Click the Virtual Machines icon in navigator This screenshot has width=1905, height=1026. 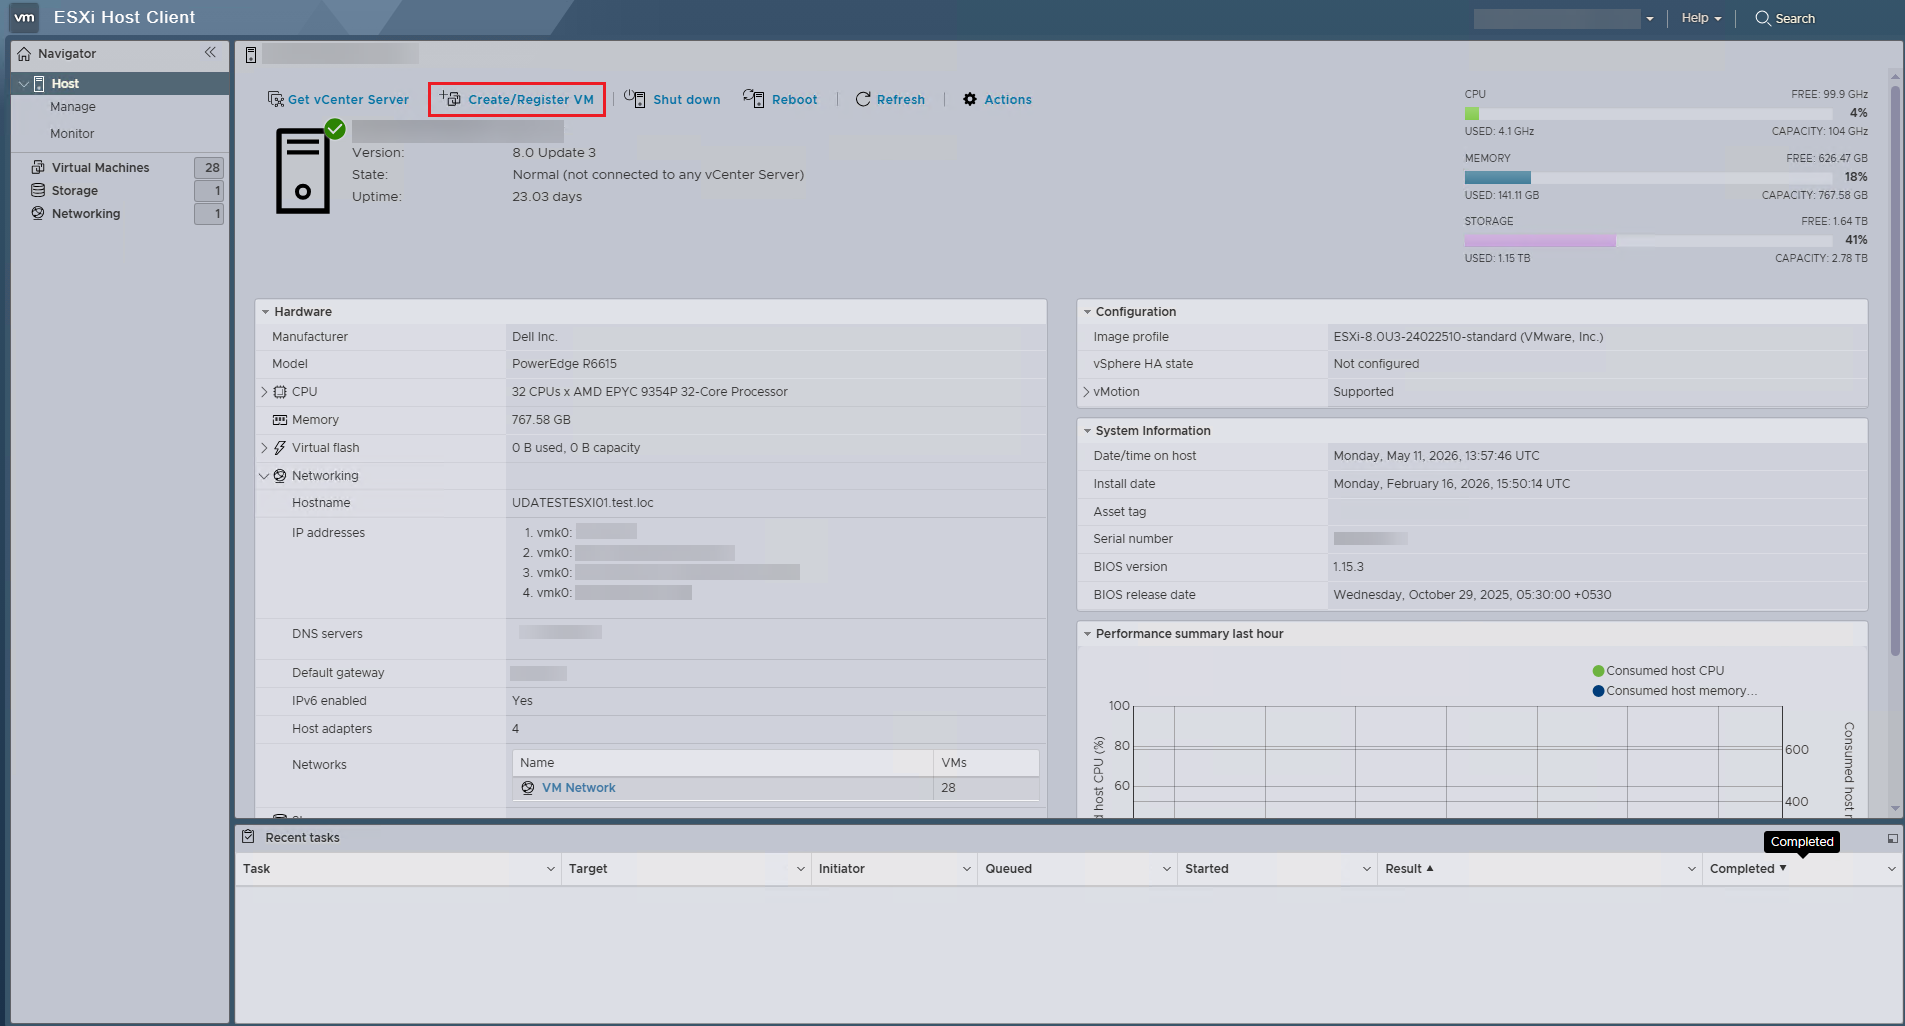[x=38, y=167]
